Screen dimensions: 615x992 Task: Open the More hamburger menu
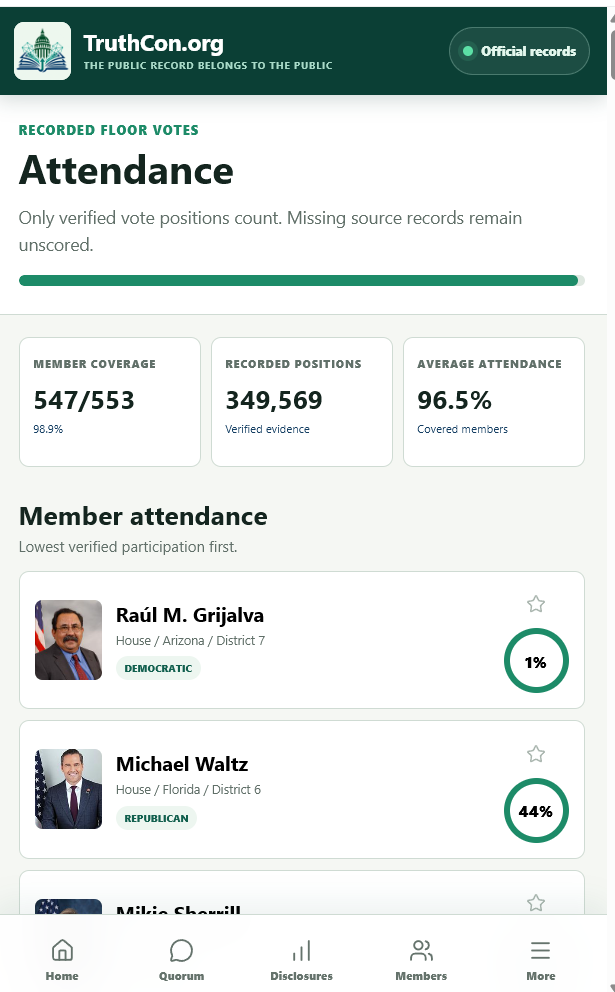pos(540,950)
